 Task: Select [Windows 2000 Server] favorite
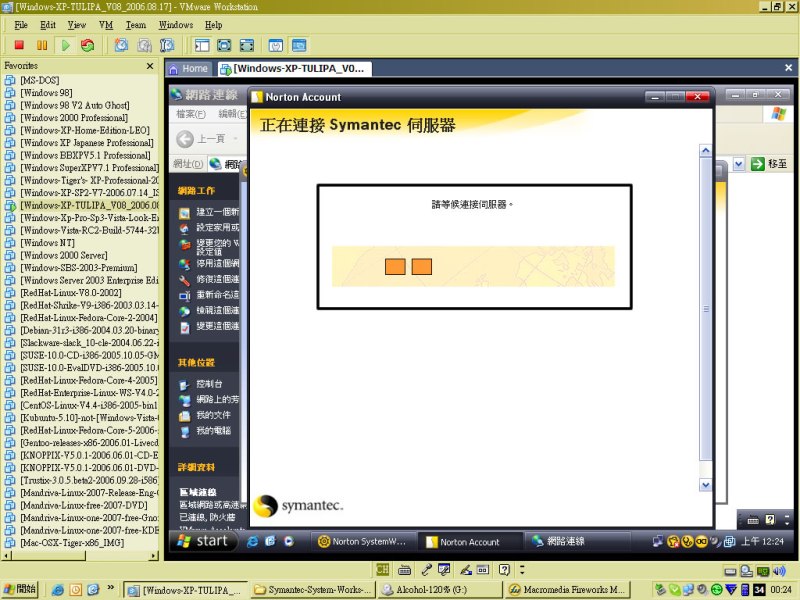[64, 255]
